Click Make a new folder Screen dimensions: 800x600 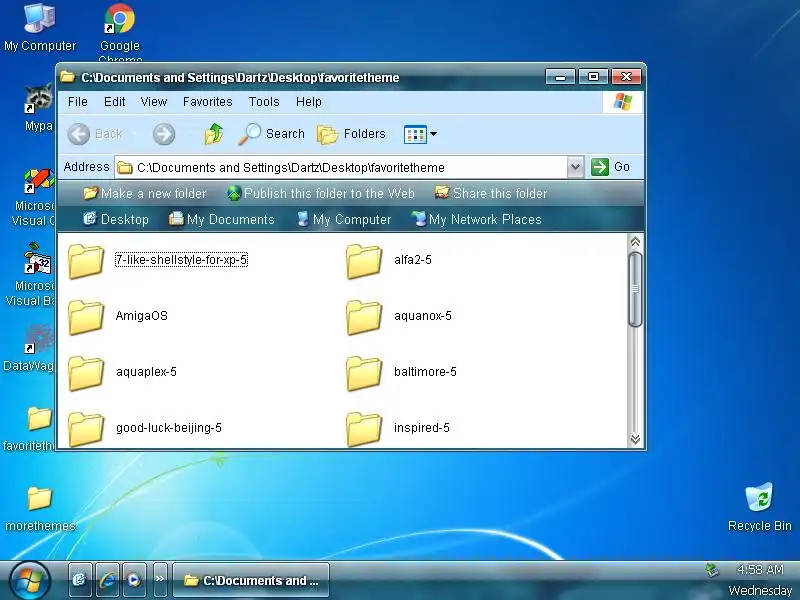coord(145,193)
